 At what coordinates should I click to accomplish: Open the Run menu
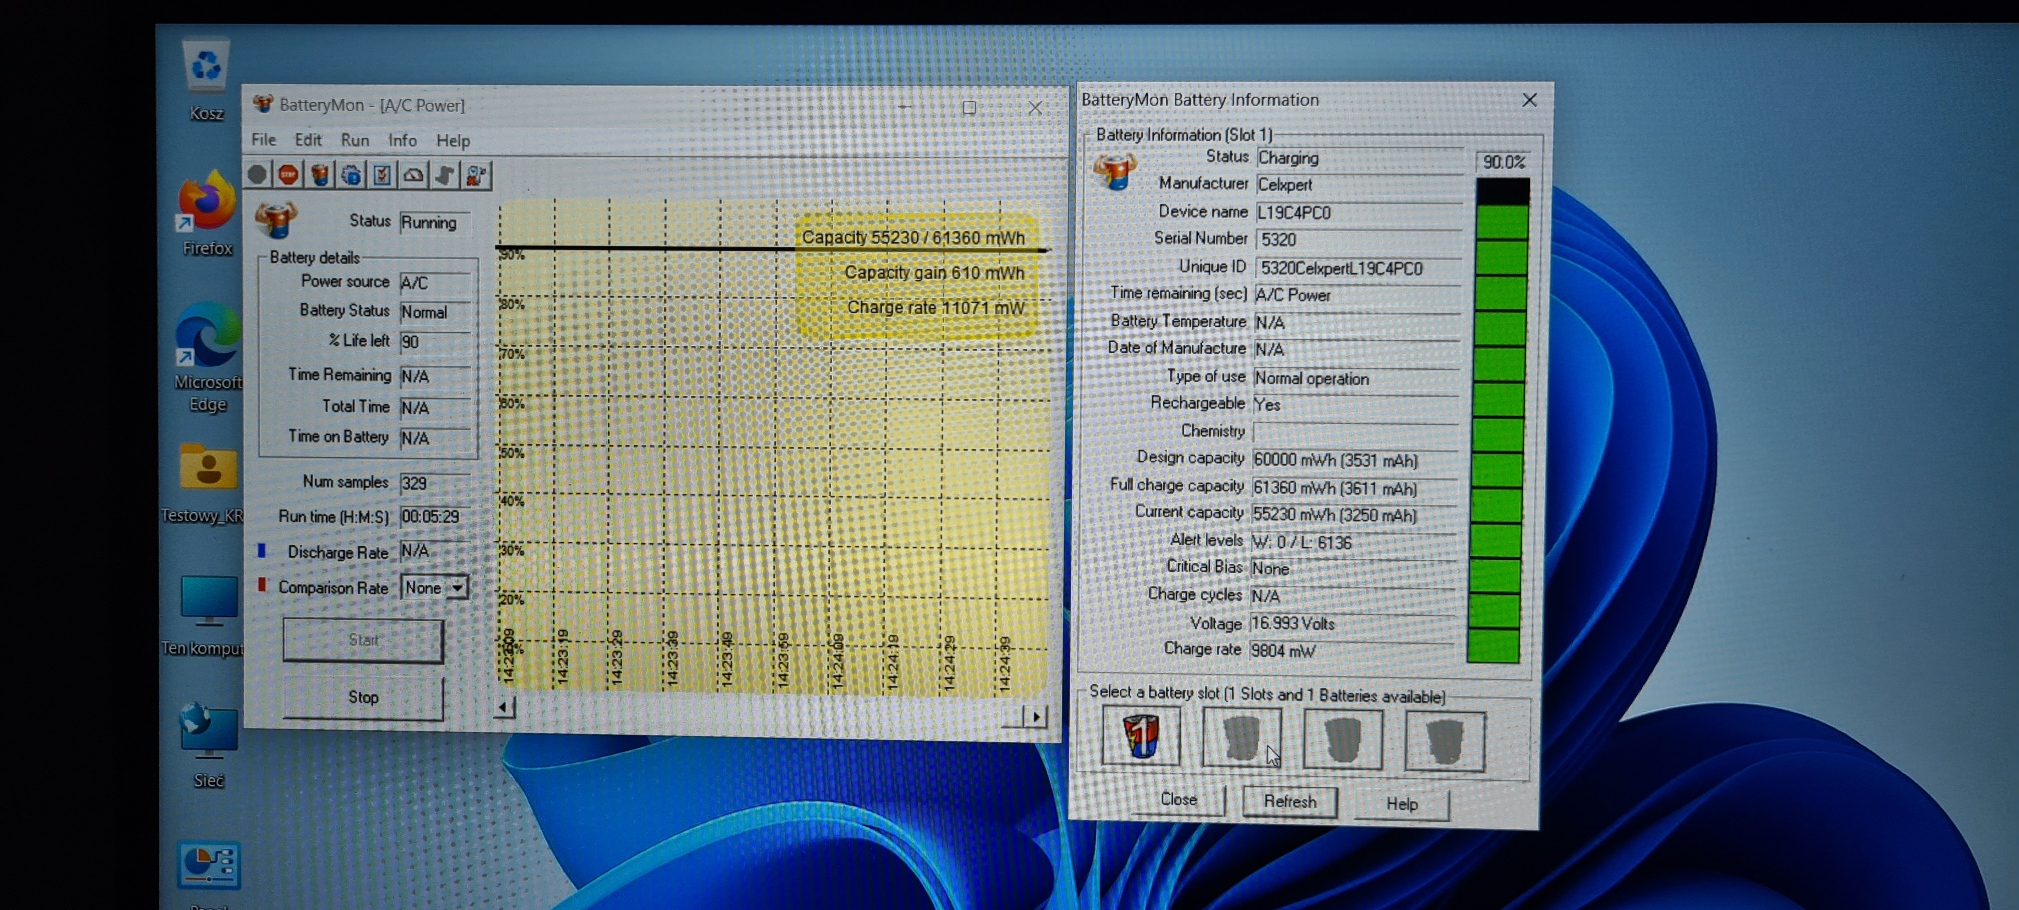(x=354, y=140)
